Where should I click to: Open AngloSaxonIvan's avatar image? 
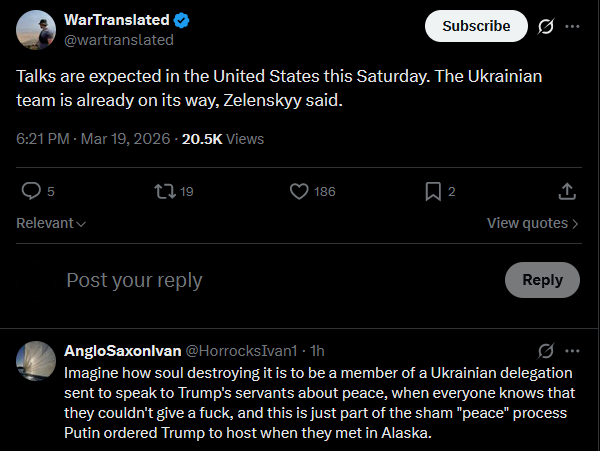pyautogui.click(x=36, y=361)
